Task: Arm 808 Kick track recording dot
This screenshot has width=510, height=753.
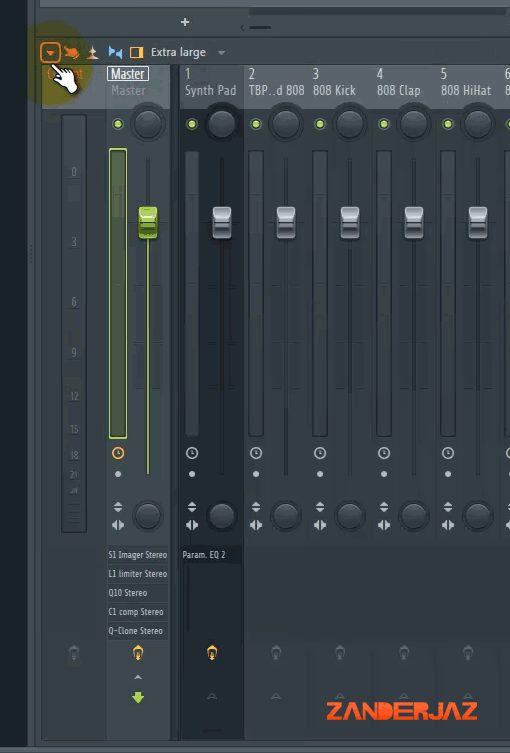Action: pyautogui.click(x=320, y=474)
